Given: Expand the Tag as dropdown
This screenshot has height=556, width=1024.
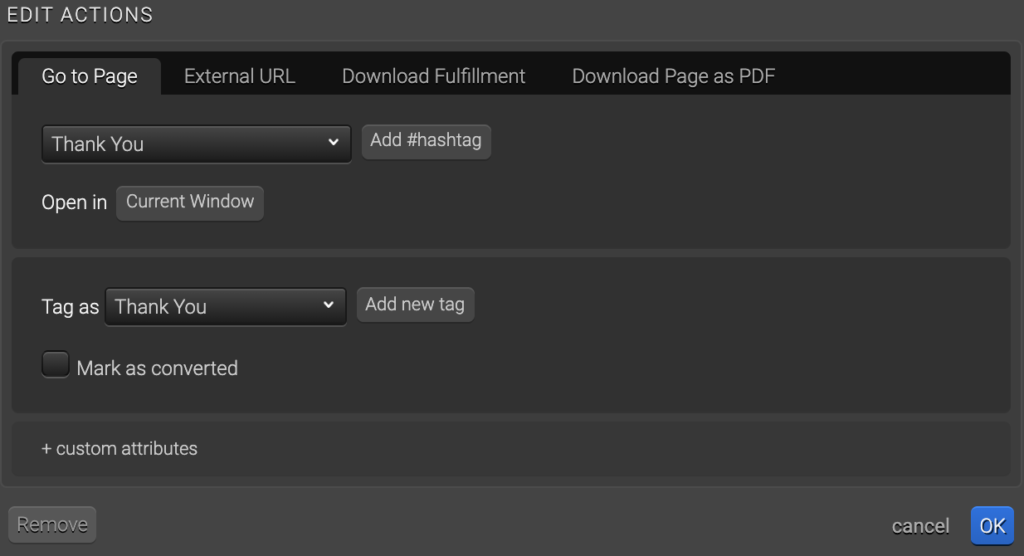Looking at the screenshot, I should point(215,307).
